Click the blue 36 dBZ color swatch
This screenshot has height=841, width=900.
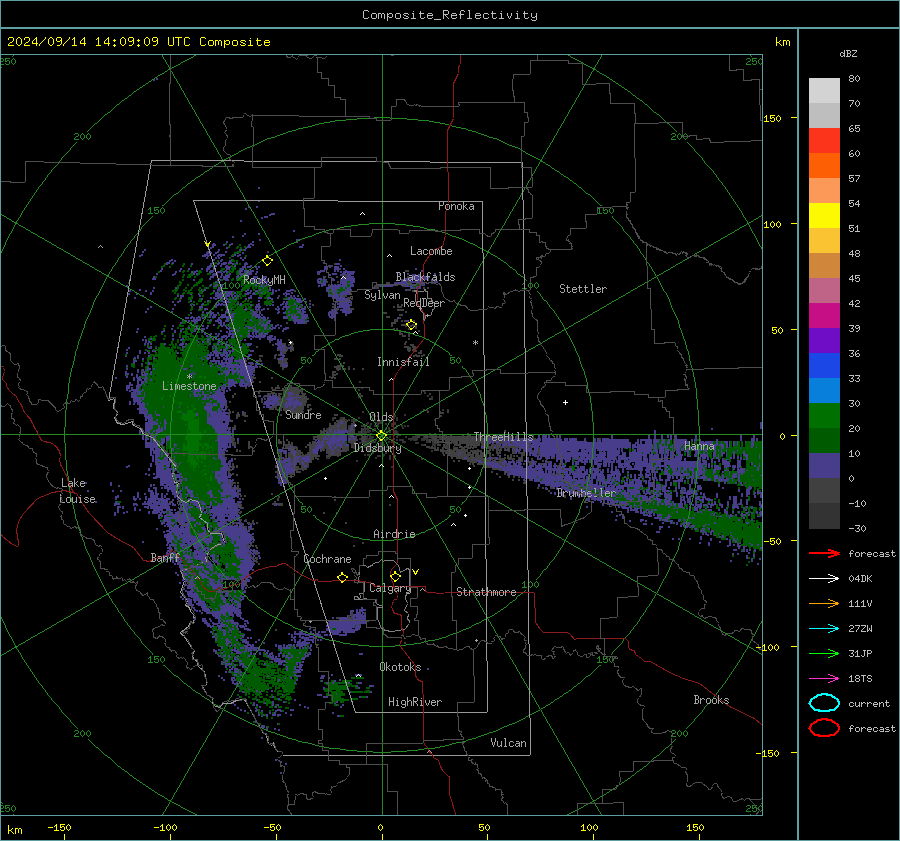[824, 366]
